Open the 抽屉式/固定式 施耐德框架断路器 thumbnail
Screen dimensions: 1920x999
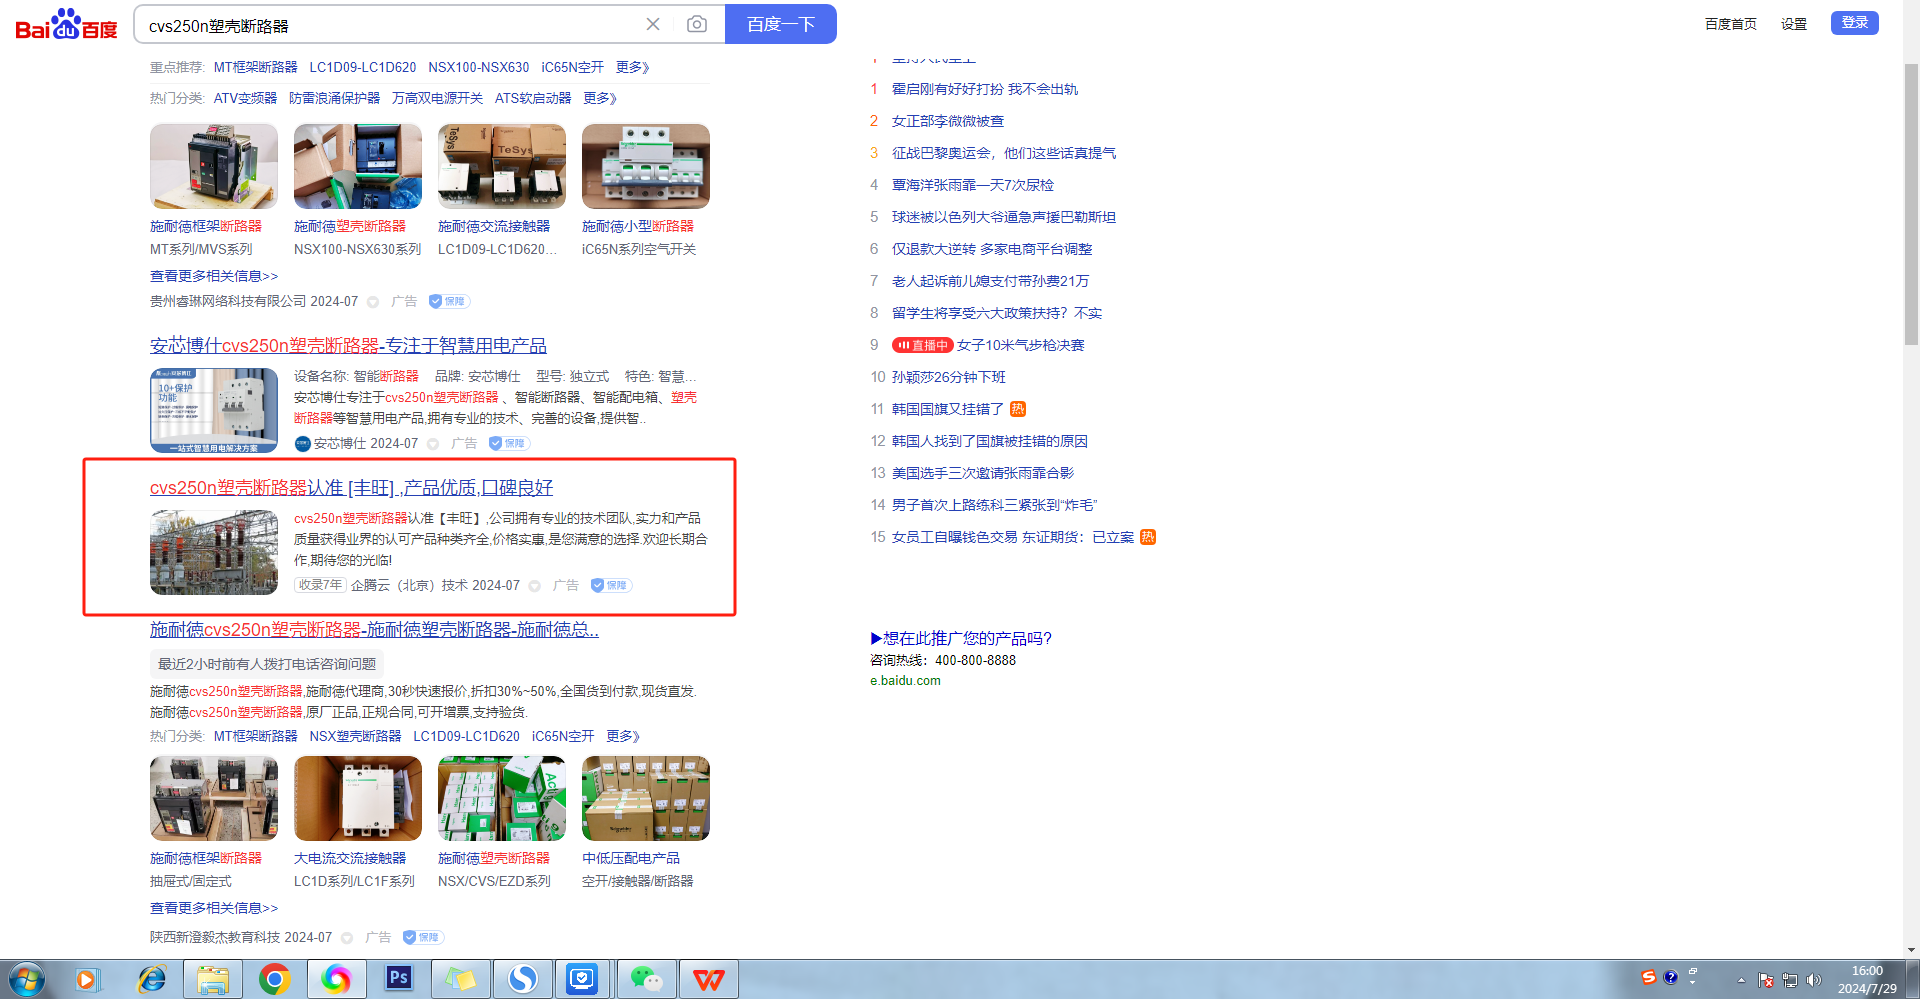coord(214,798)
